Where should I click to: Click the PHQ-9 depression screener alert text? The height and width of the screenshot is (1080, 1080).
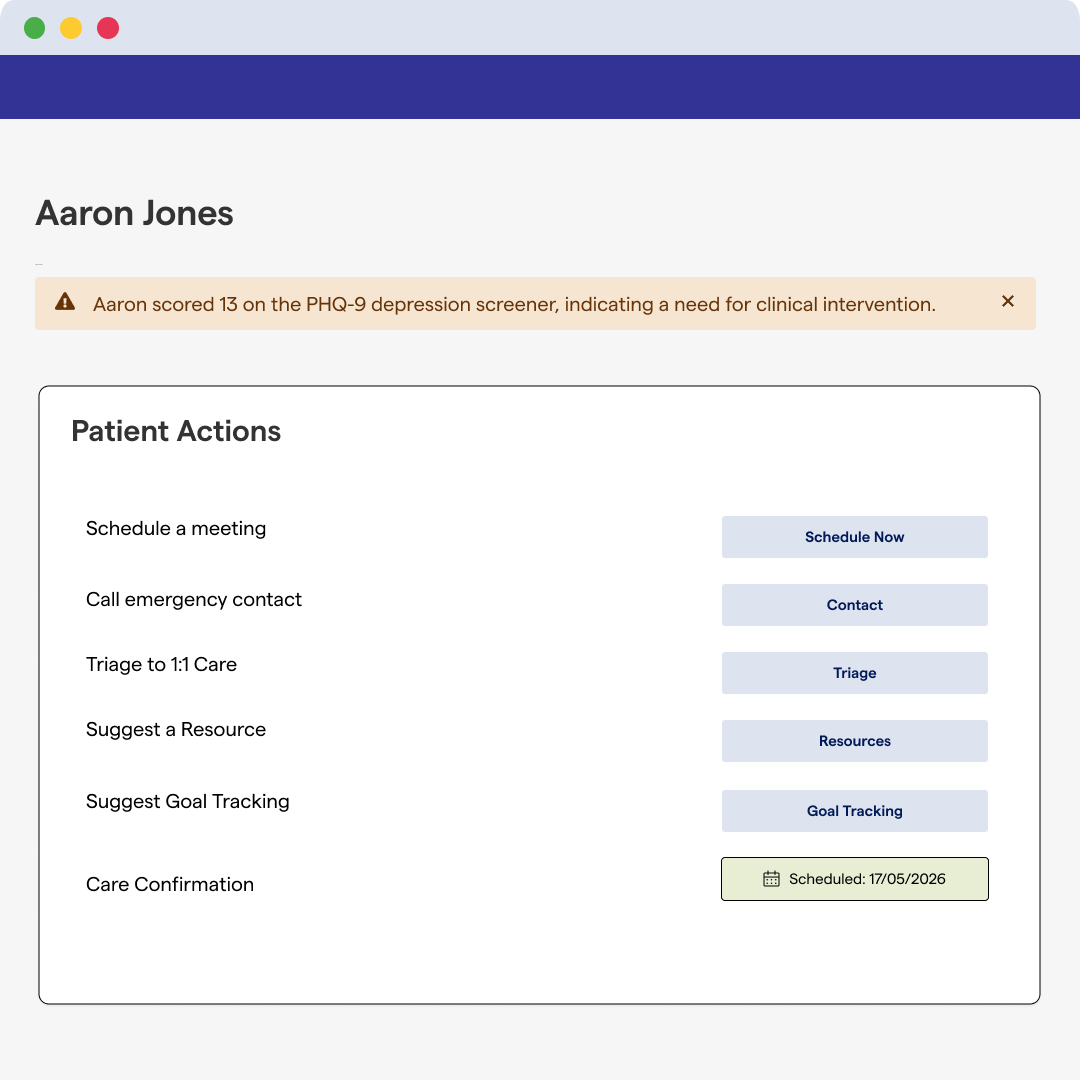click(x=514, y=304)
